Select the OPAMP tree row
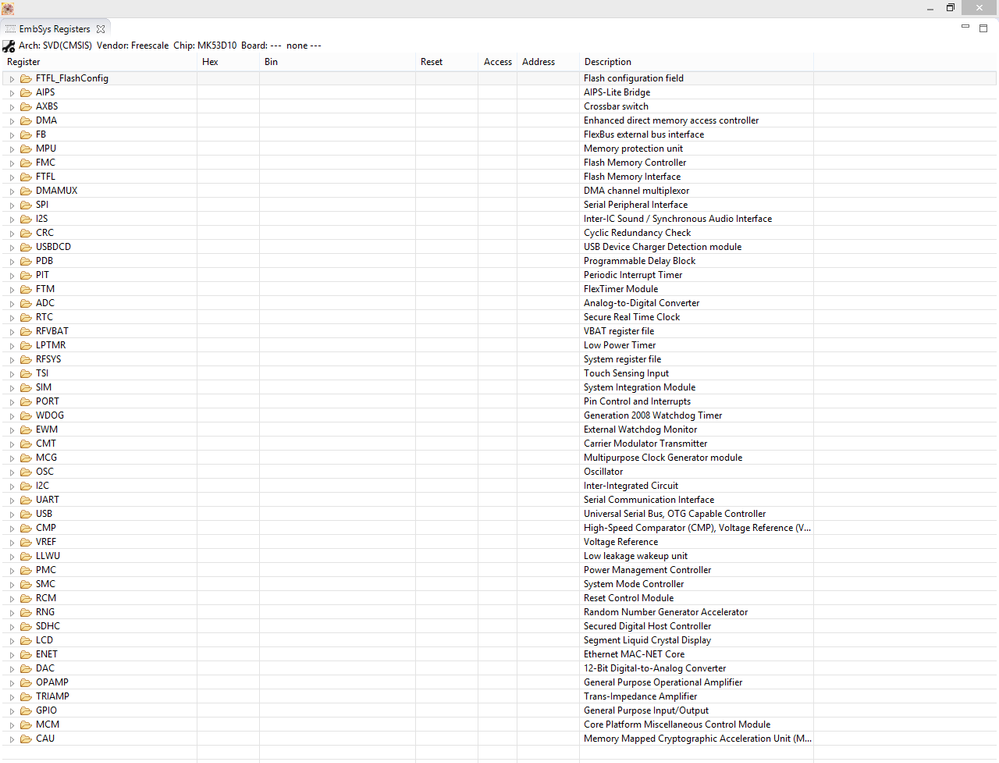999x763 pixels. coord(500,682)
